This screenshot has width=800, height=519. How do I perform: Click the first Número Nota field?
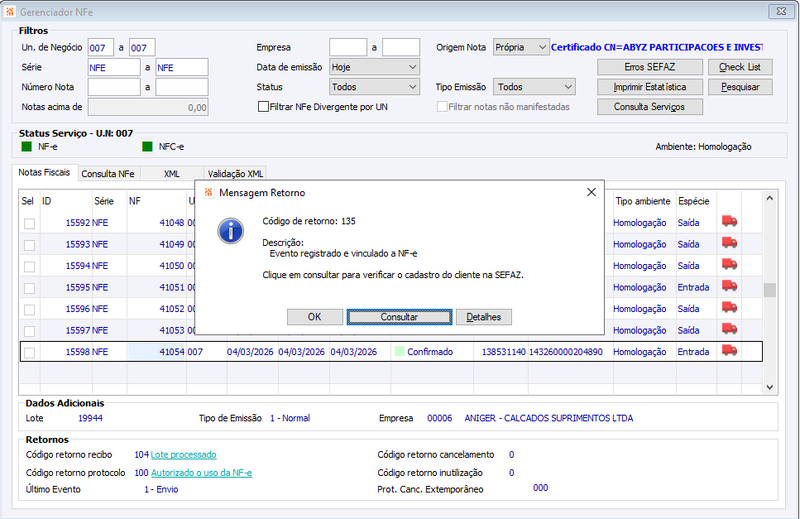click(114, 87)
